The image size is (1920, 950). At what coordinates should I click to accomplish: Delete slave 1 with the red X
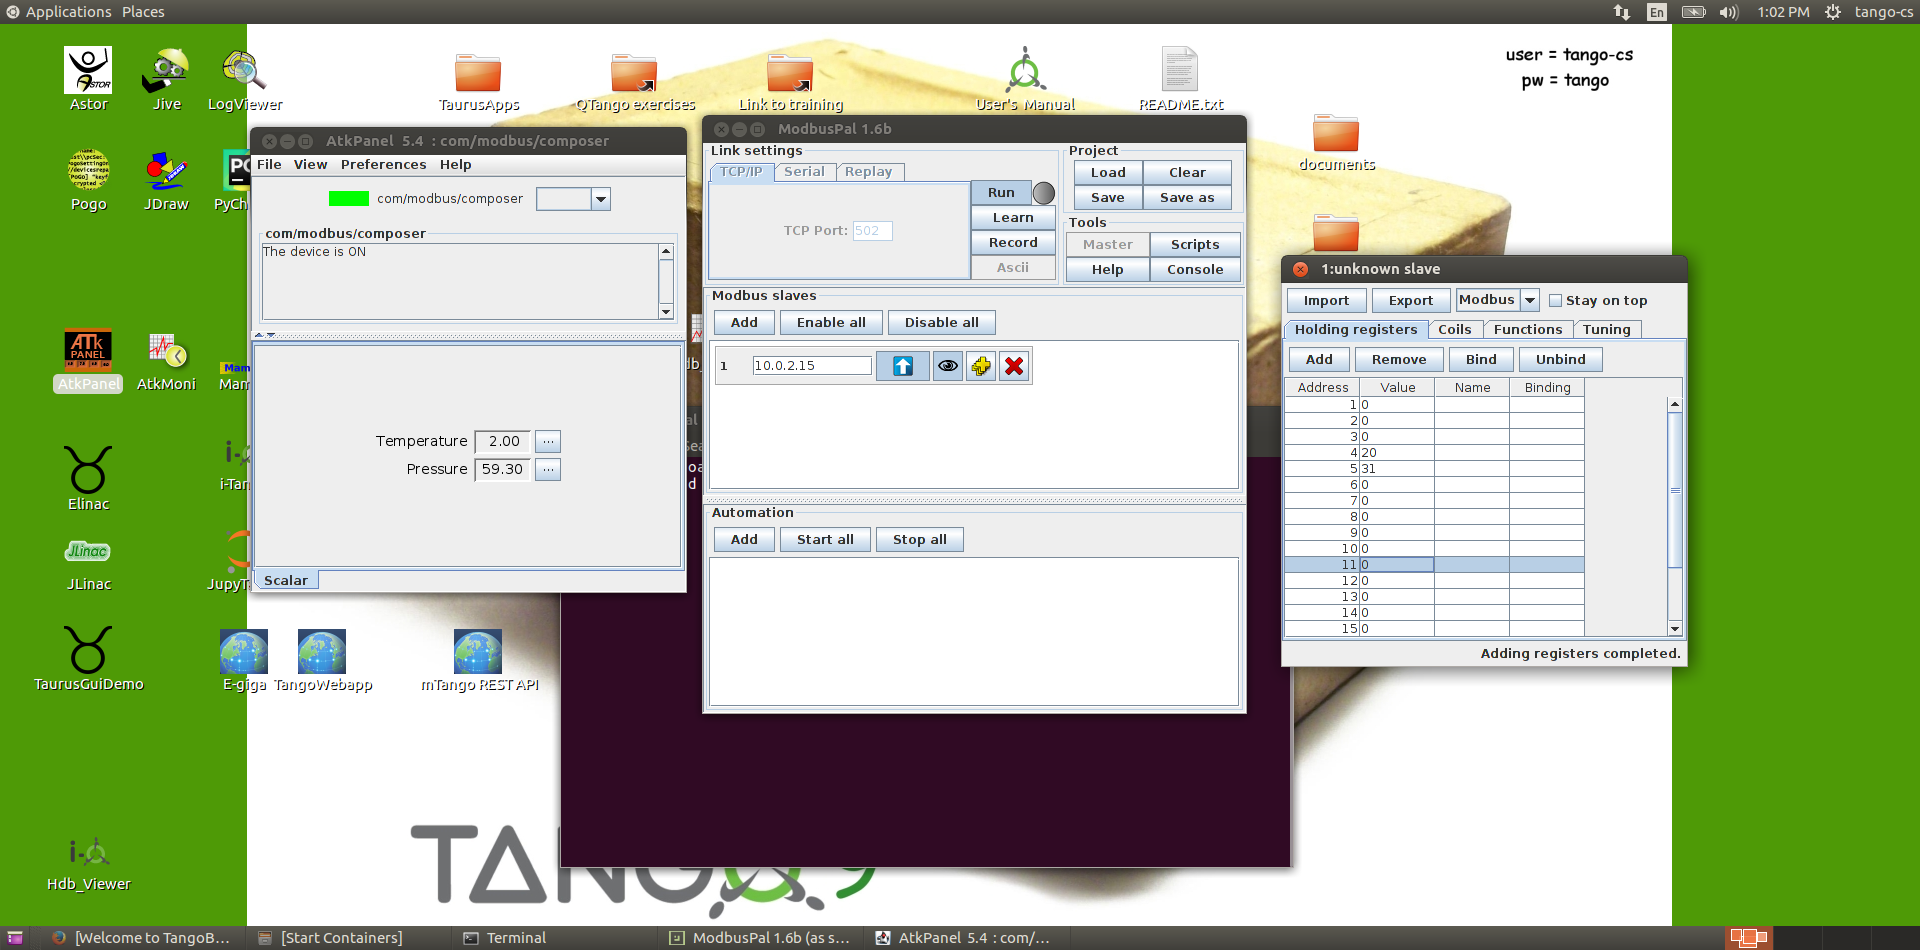point(1013,366)
